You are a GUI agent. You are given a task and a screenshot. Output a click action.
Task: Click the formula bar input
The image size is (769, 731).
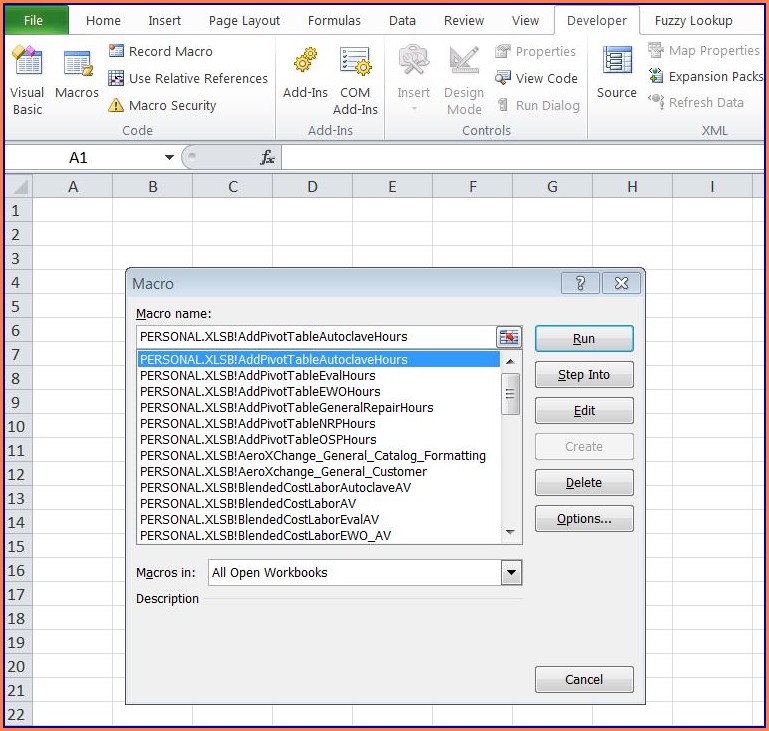[522, 157]
